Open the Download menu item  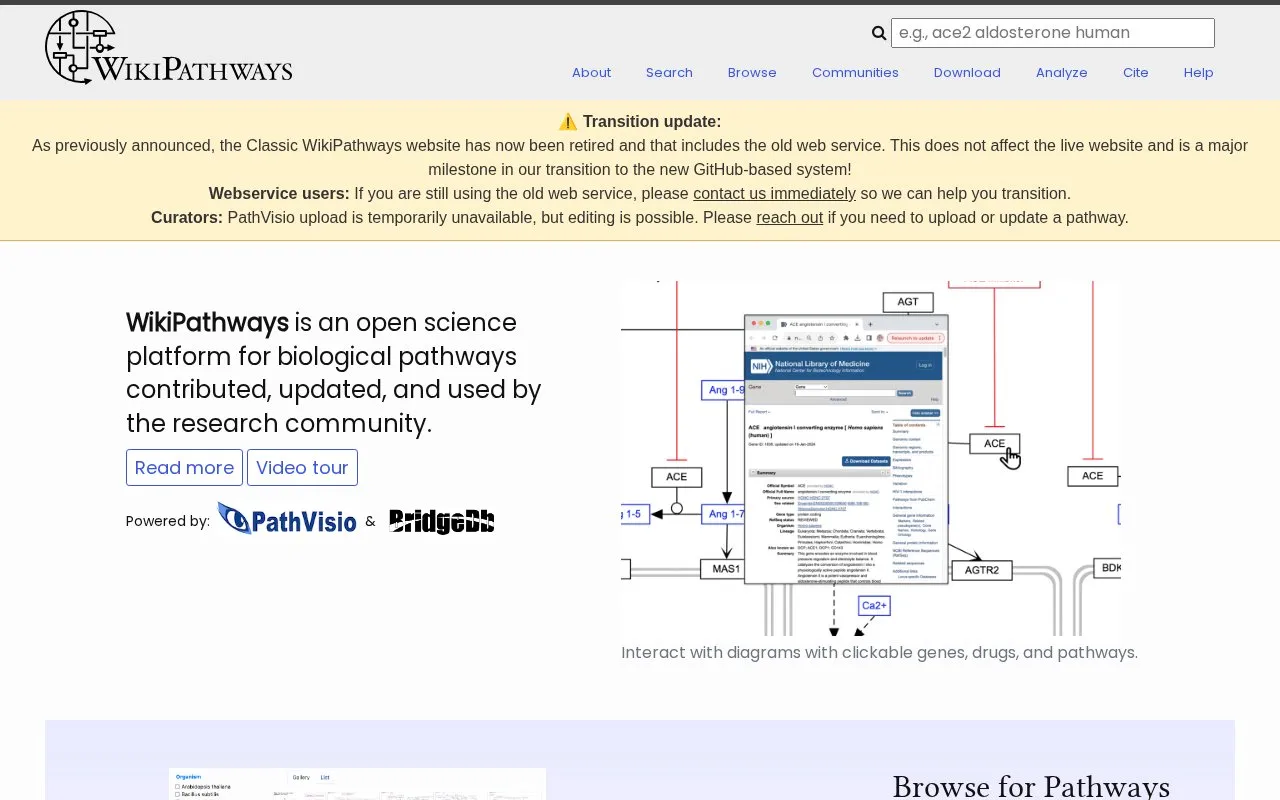[967, 73]
